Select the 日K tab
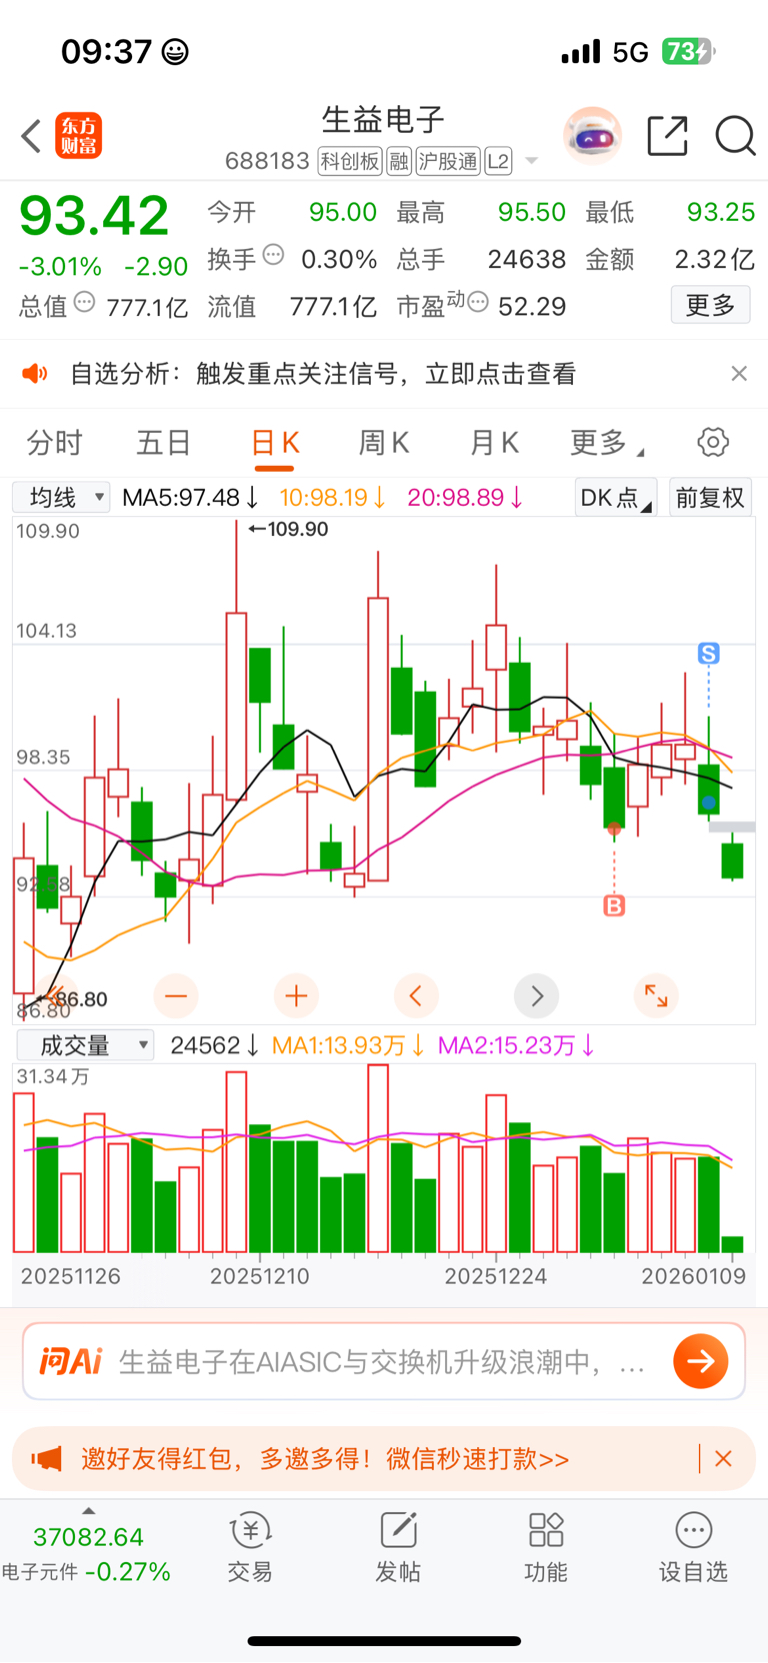 [x=275, y=442]
